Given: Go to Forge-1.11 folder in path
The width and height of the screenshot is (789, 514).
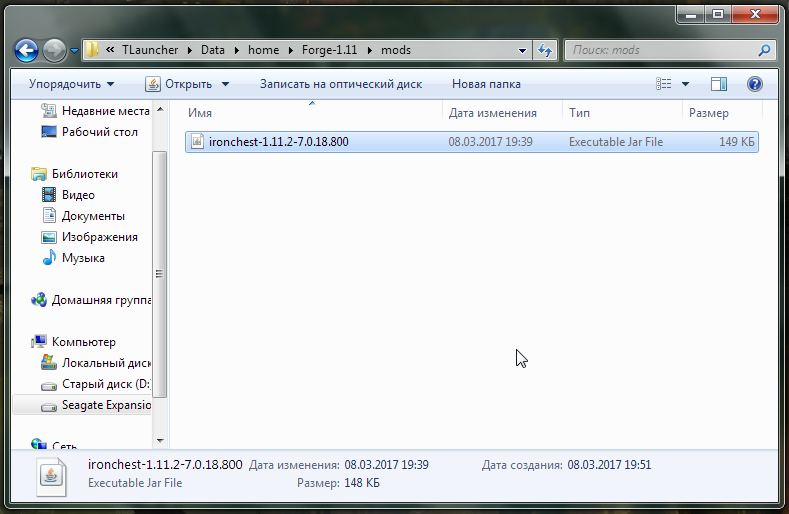Looking at the screenshot, I should pyautogui.click(x=329, y=50).
